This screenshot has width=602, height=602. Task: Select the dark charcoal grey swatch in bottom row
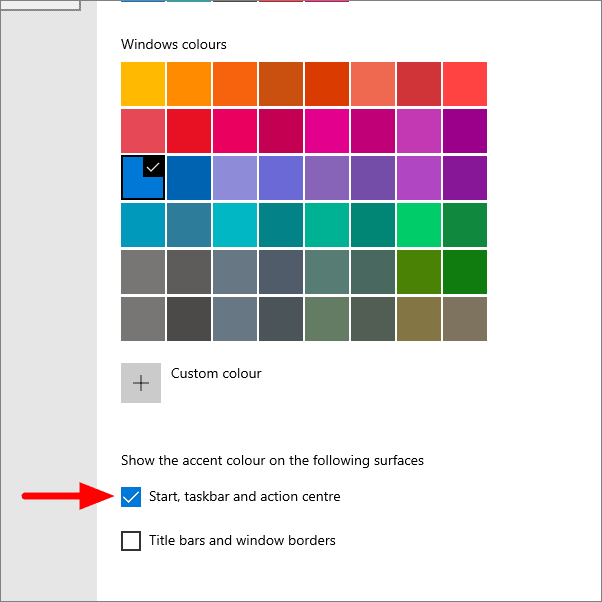189,319
